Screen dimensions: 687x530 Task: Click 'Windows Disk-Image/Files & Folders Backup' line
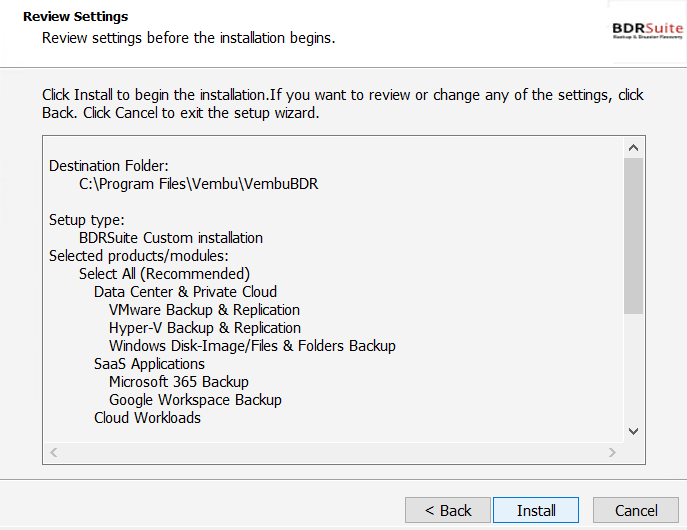tap(252, 346)
